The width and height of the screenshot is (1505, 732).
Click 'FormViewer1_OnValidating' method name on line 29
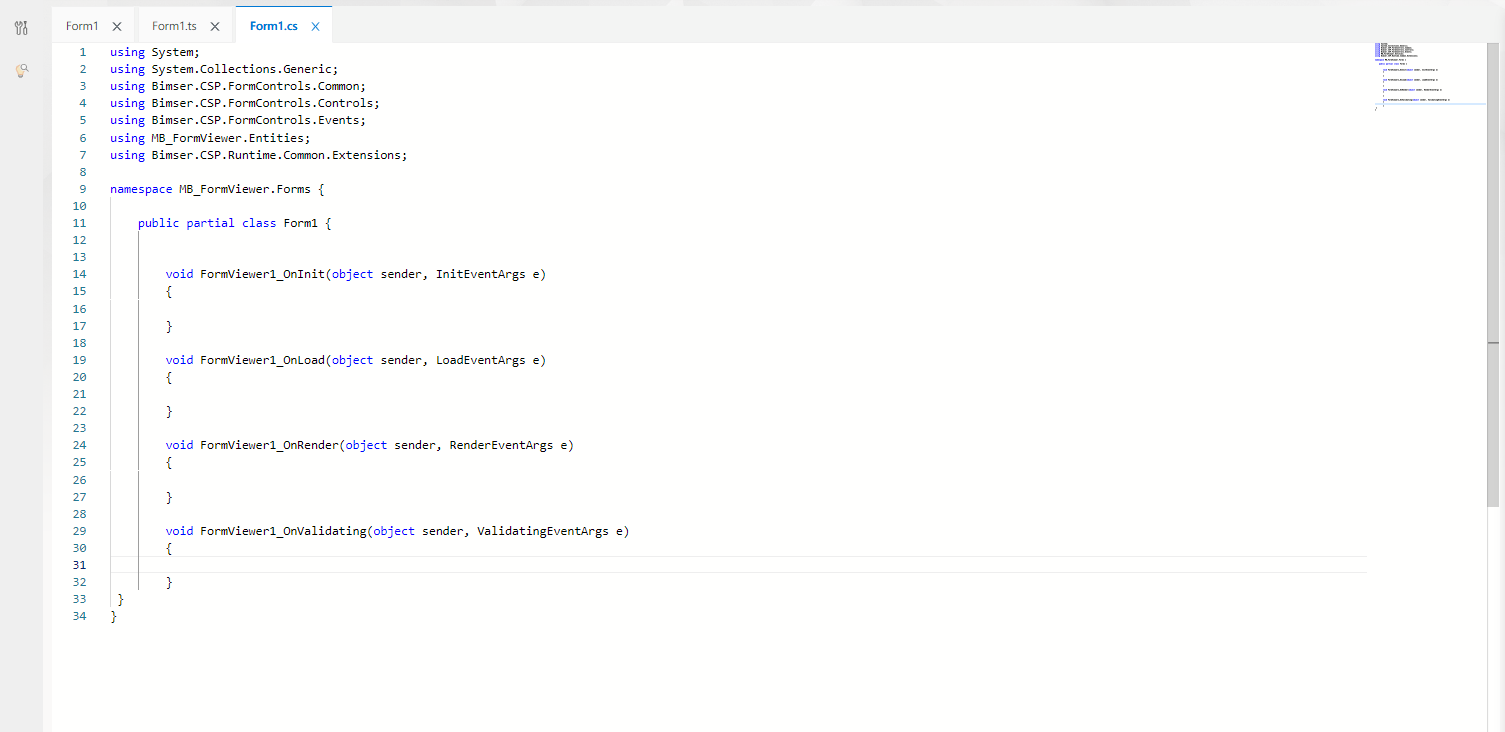click(x=284, y=531)
